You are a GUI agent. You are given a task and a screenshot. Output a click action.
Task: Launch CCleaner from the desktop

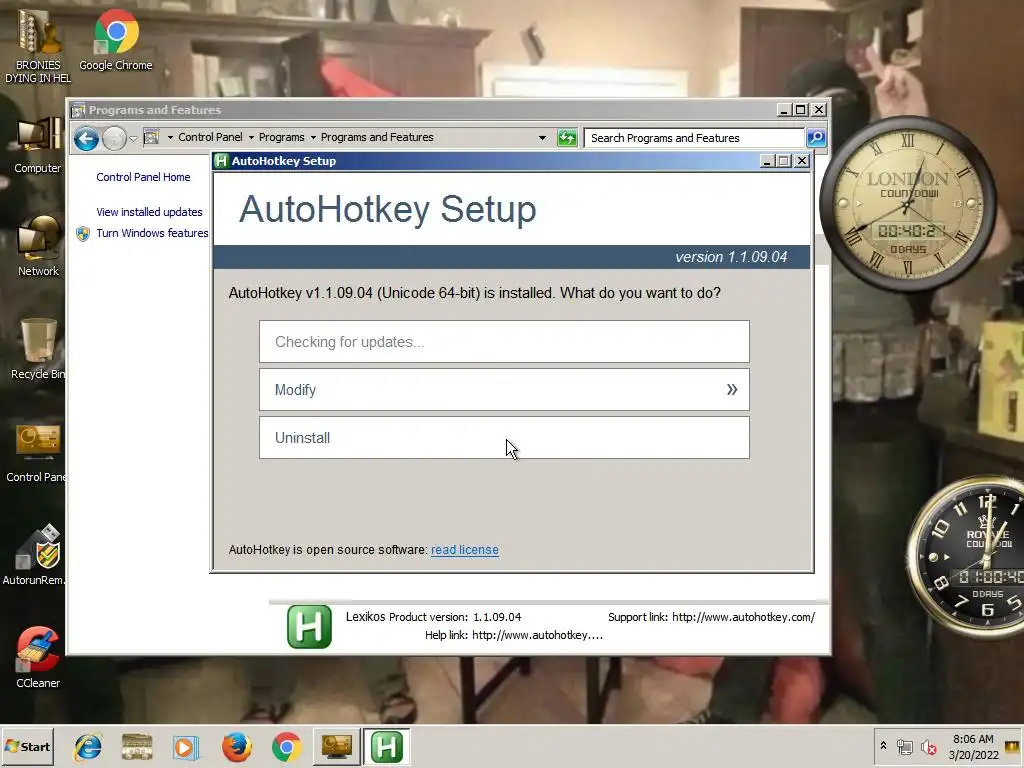[x=38, y=657]
